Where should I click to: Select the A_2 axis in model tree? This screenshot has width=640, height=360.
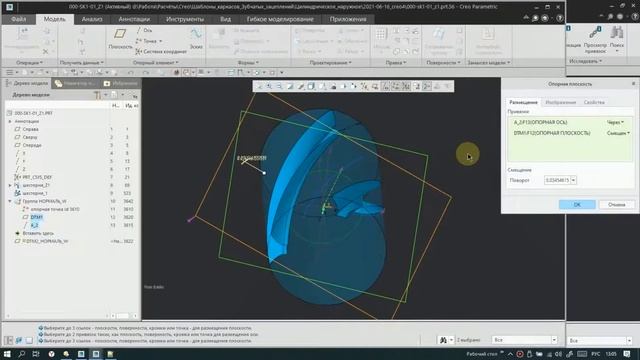[34, 225]
